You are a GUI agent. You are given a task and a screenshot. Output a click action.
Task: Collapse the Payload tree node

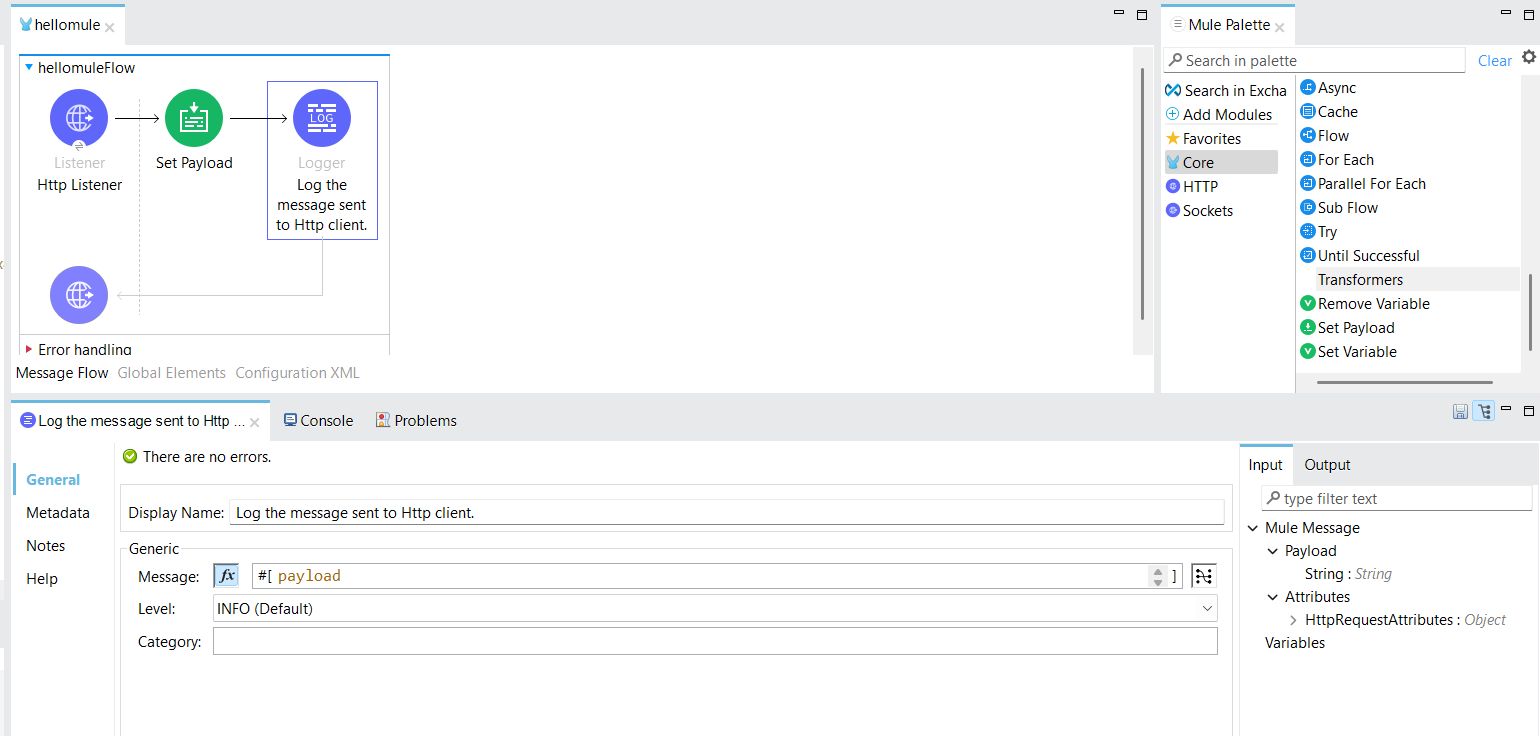click(1273, 551)
